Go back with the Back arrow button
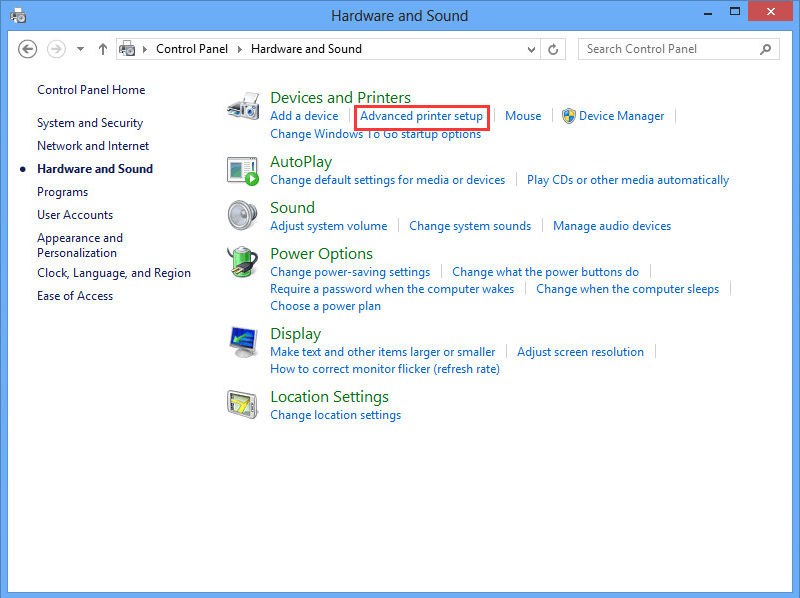The width and height of the screenshot is (800, 598). 28,49
